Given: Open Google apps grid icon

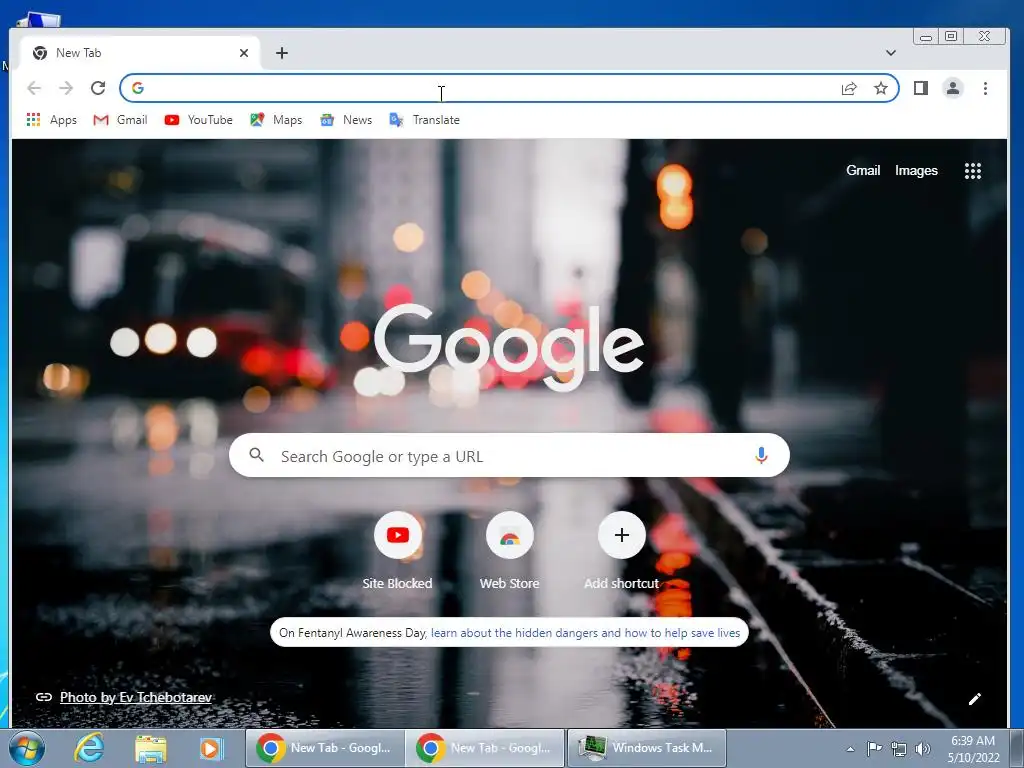Looking at the screenshot, I should (972, 170).
